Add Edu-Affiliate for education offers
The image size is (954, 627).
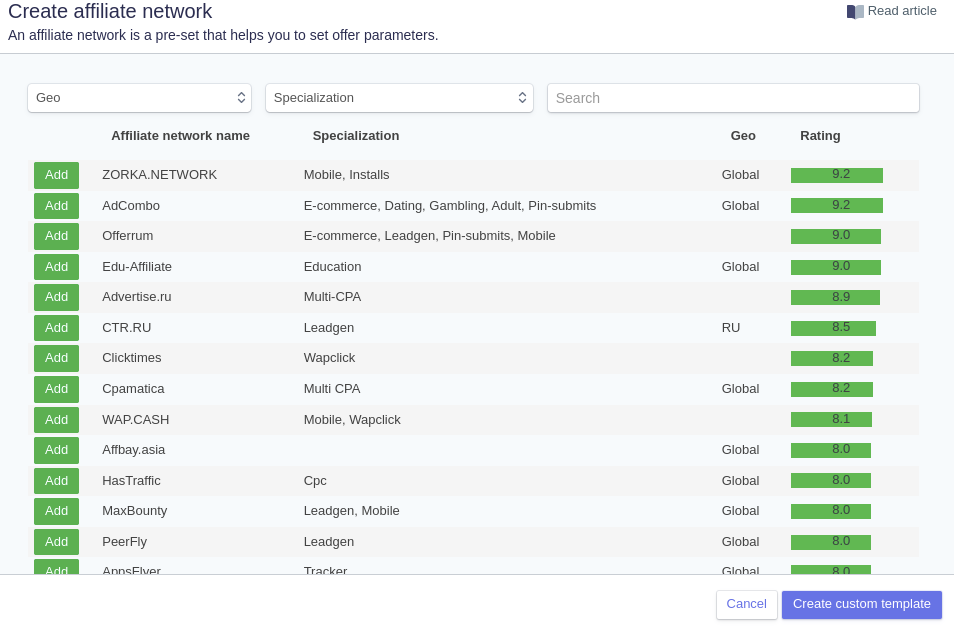pos(56,267)
